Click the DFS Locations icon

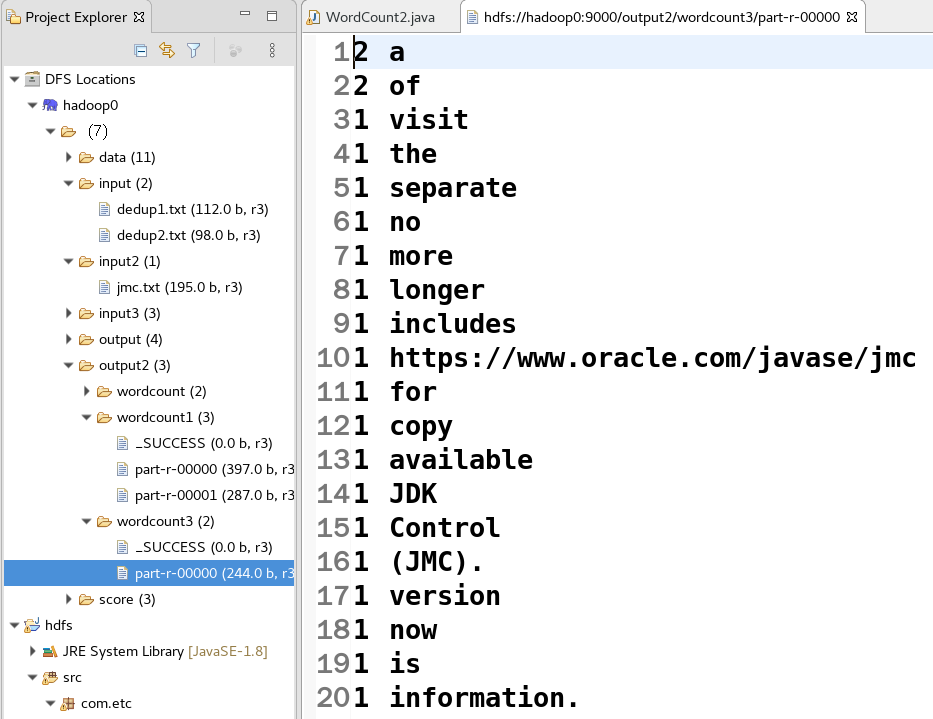(x=32, y=79)
